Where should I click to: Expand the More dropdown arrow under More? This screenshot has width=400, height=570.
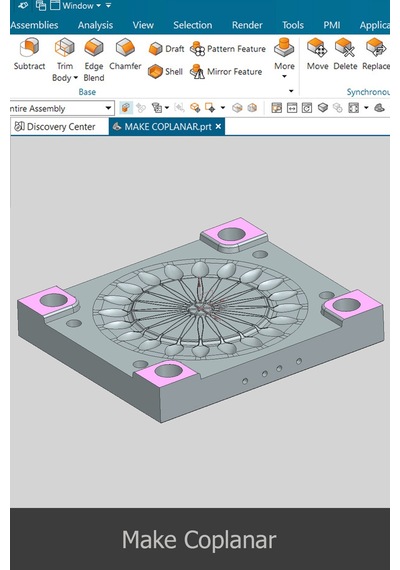point(284,76)
